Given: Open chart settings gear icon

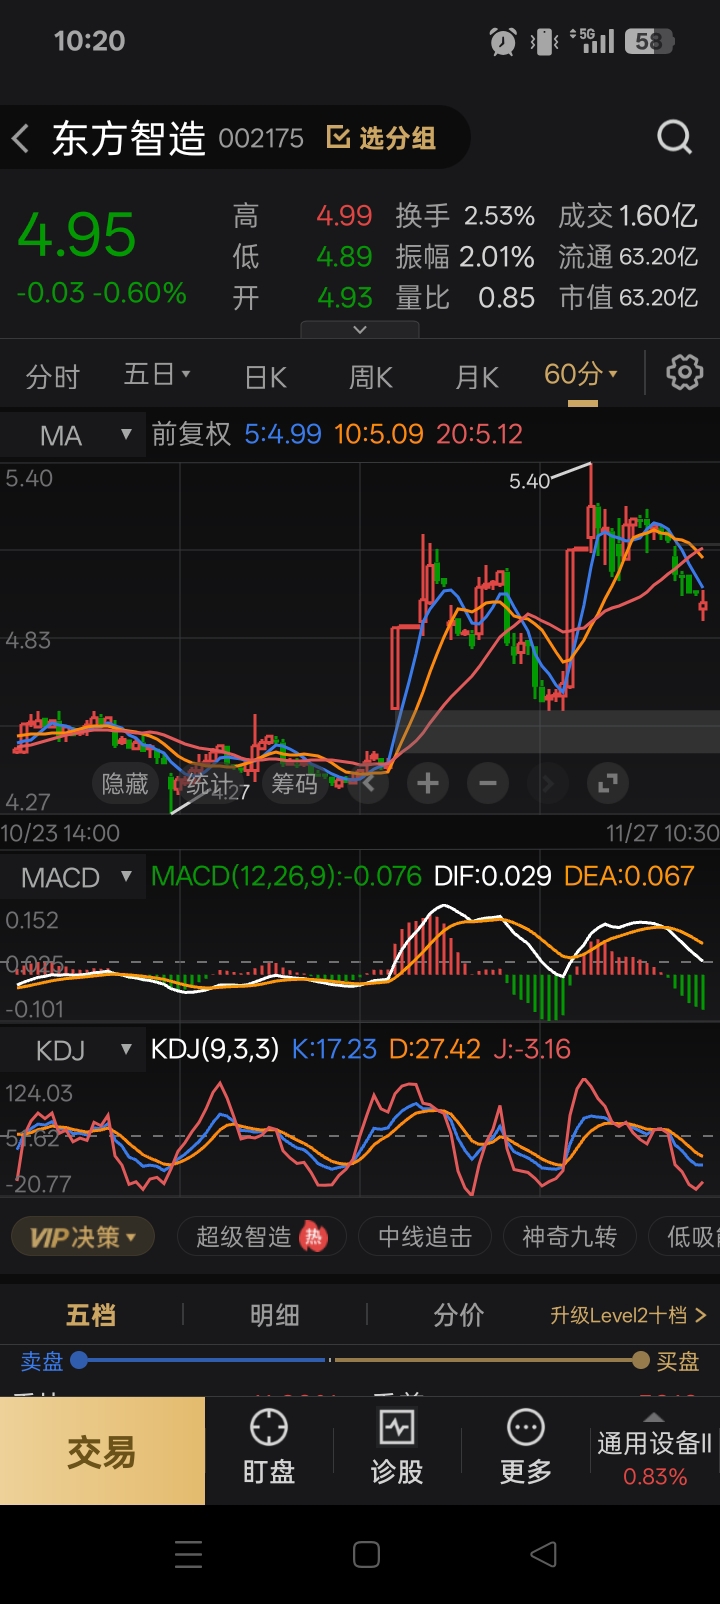Looking at the screenshot, I should tap(685, 373).
